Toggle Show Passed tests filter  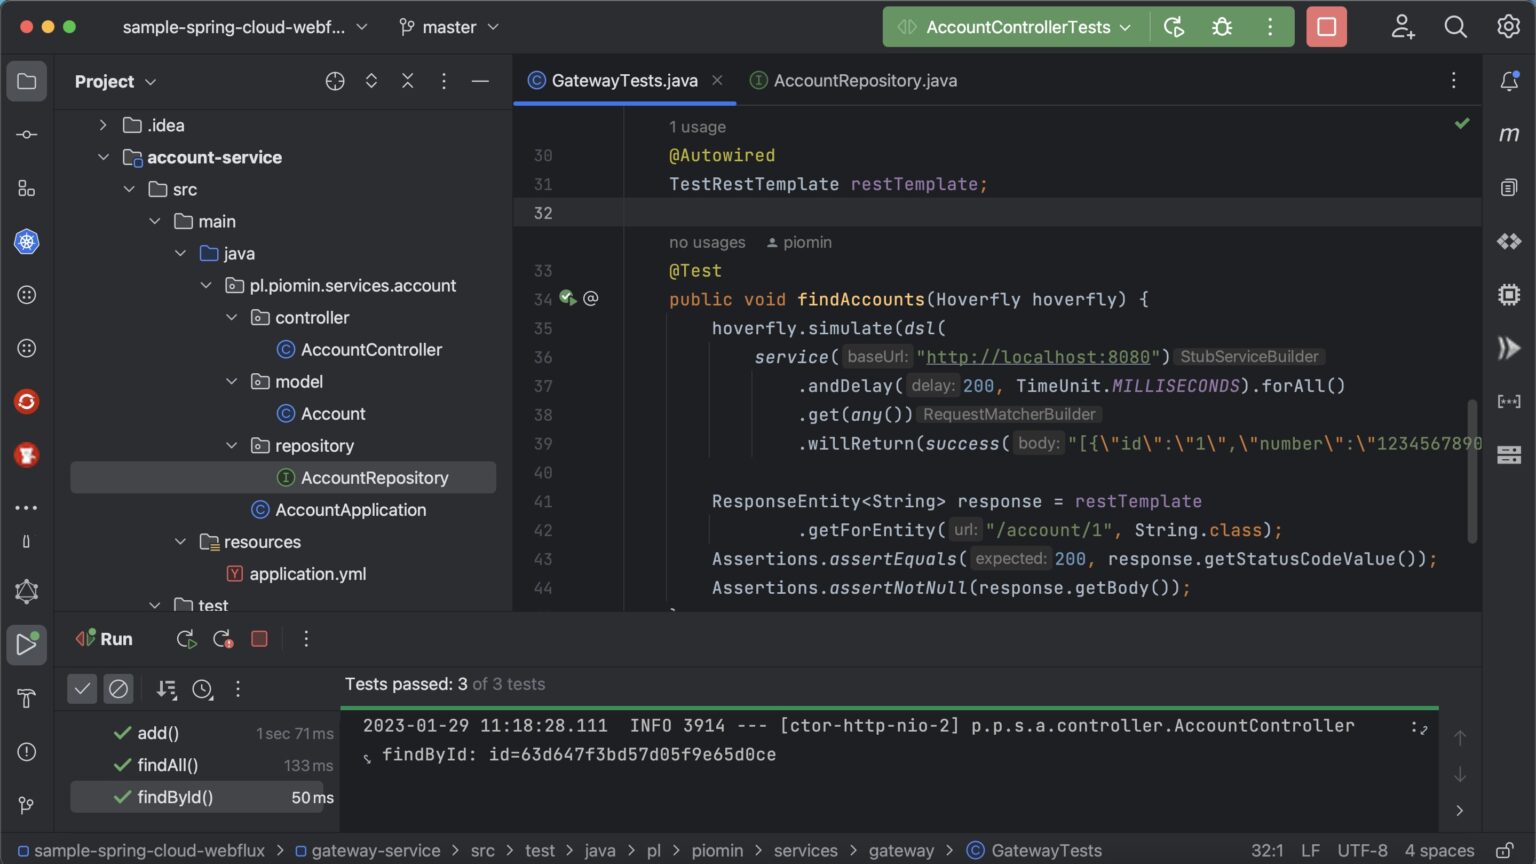[x=82, y=688]
